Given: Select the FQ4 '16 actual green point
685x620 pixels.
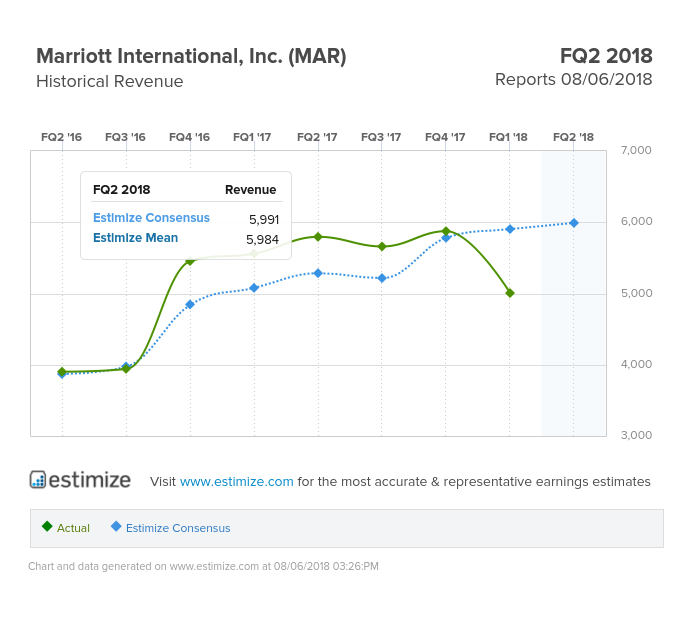Looking at the screenshot, I should [190, 261].
